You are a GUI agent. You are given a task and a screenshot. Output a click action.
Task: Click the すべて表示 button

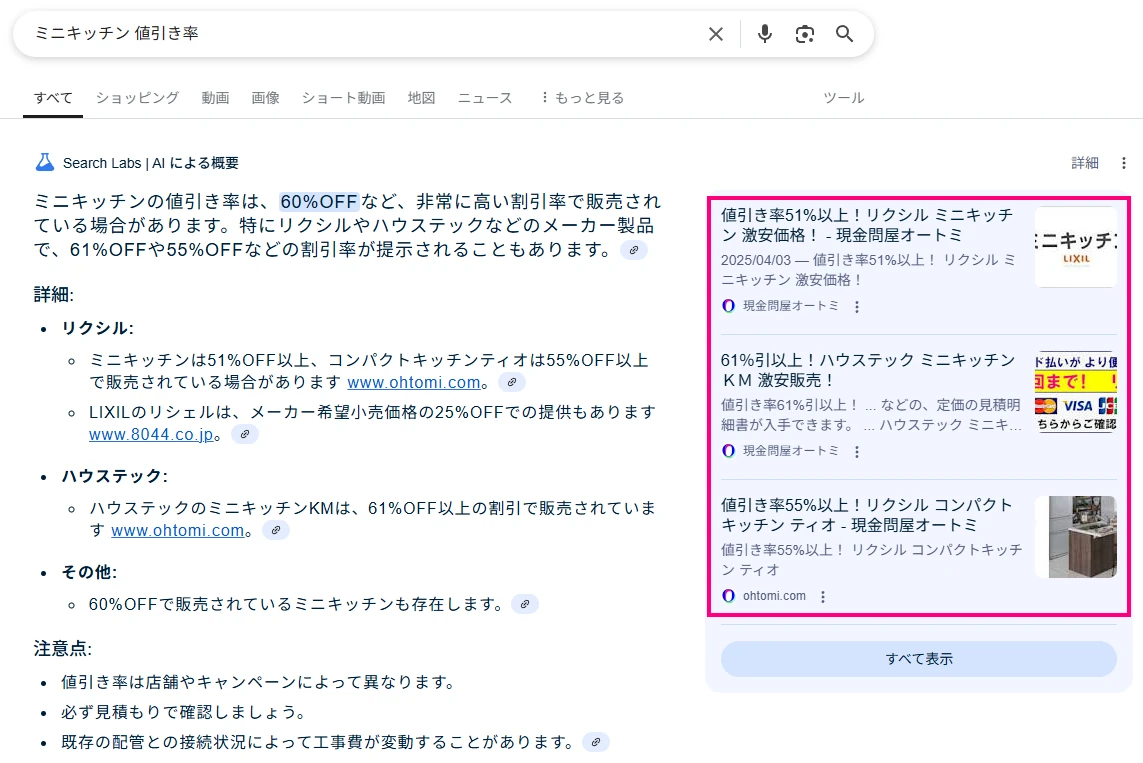tap(918, 659)
